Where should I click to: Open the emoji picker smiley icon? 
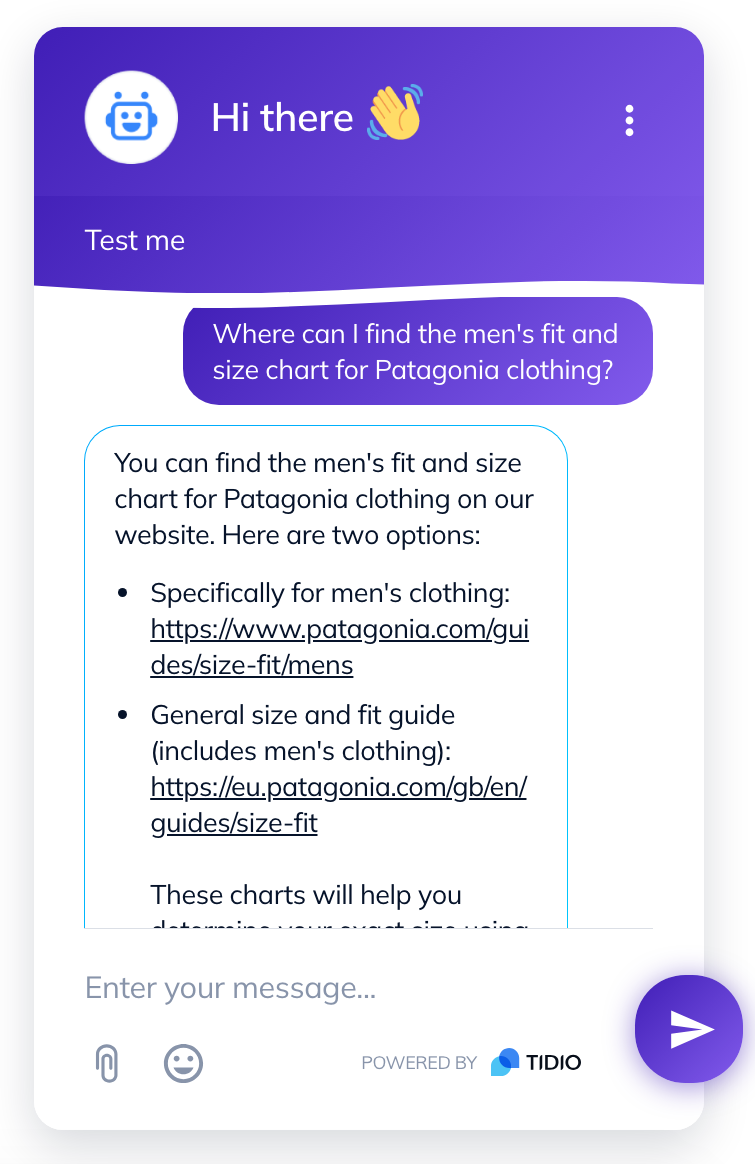pyautogui.click(x=183, y=1063)
